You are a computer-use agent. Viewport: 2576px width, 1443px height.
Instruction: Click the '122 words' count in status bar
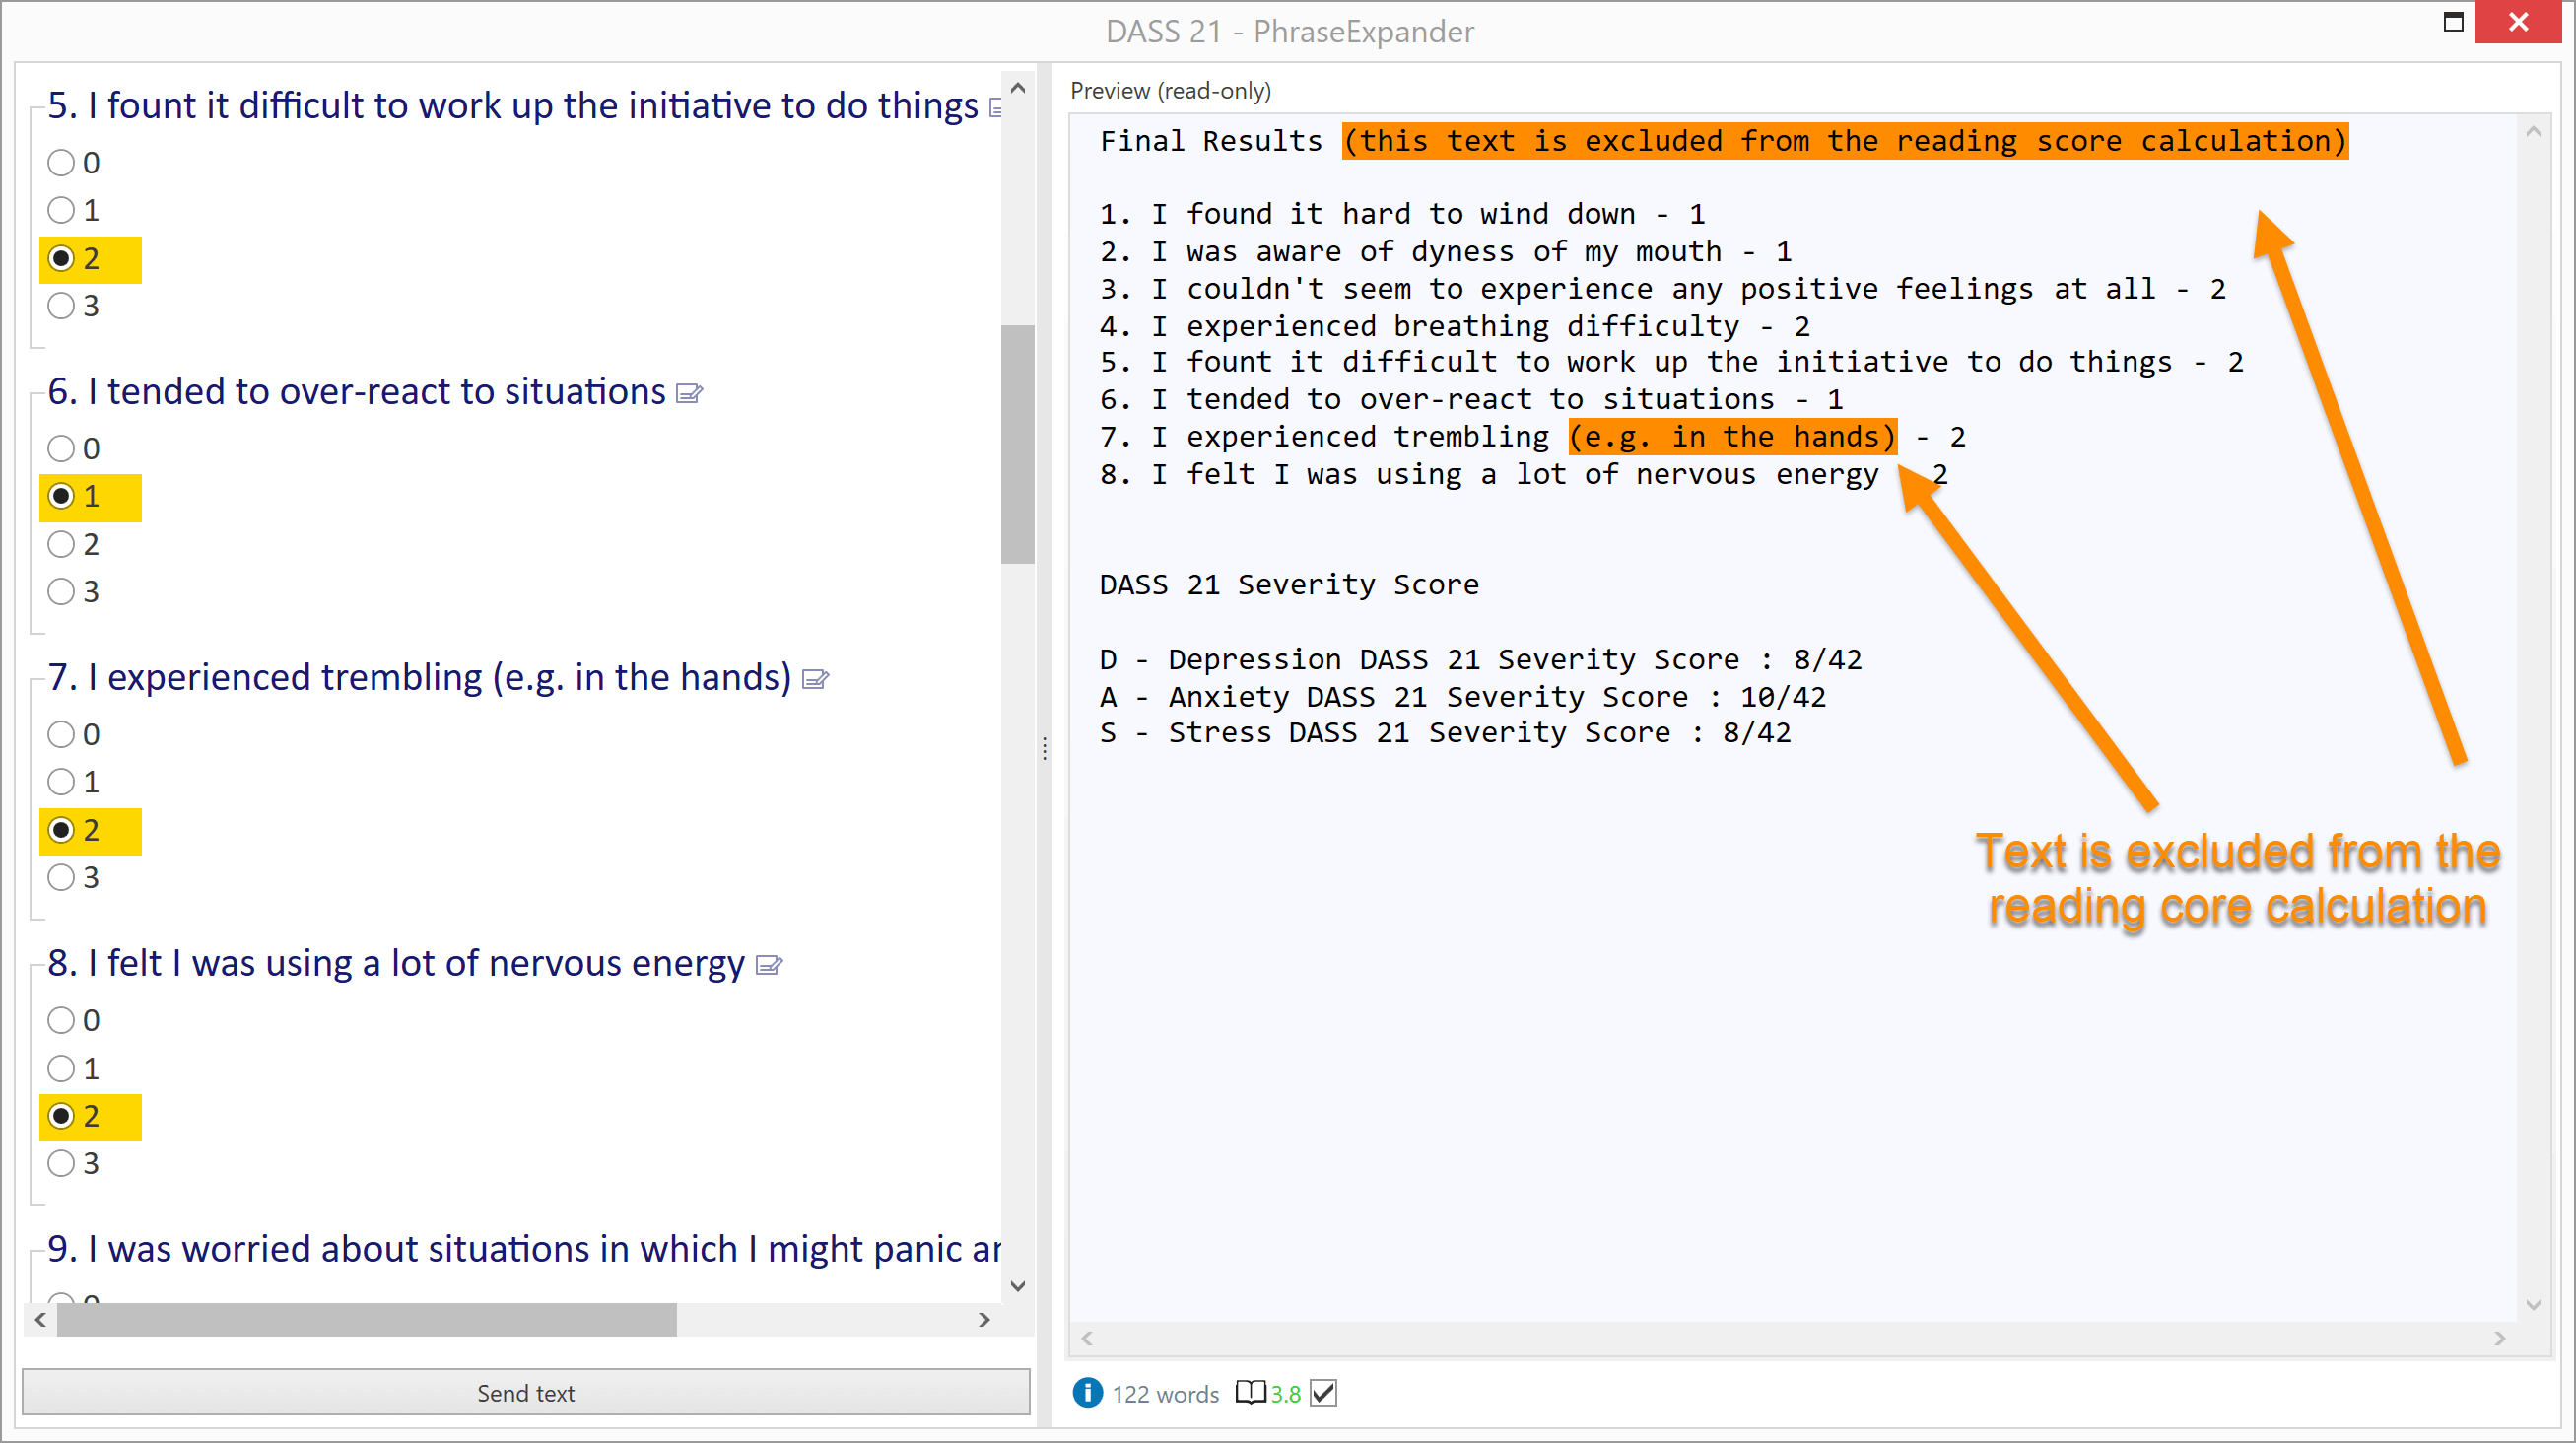(x=1165, y=1394)
